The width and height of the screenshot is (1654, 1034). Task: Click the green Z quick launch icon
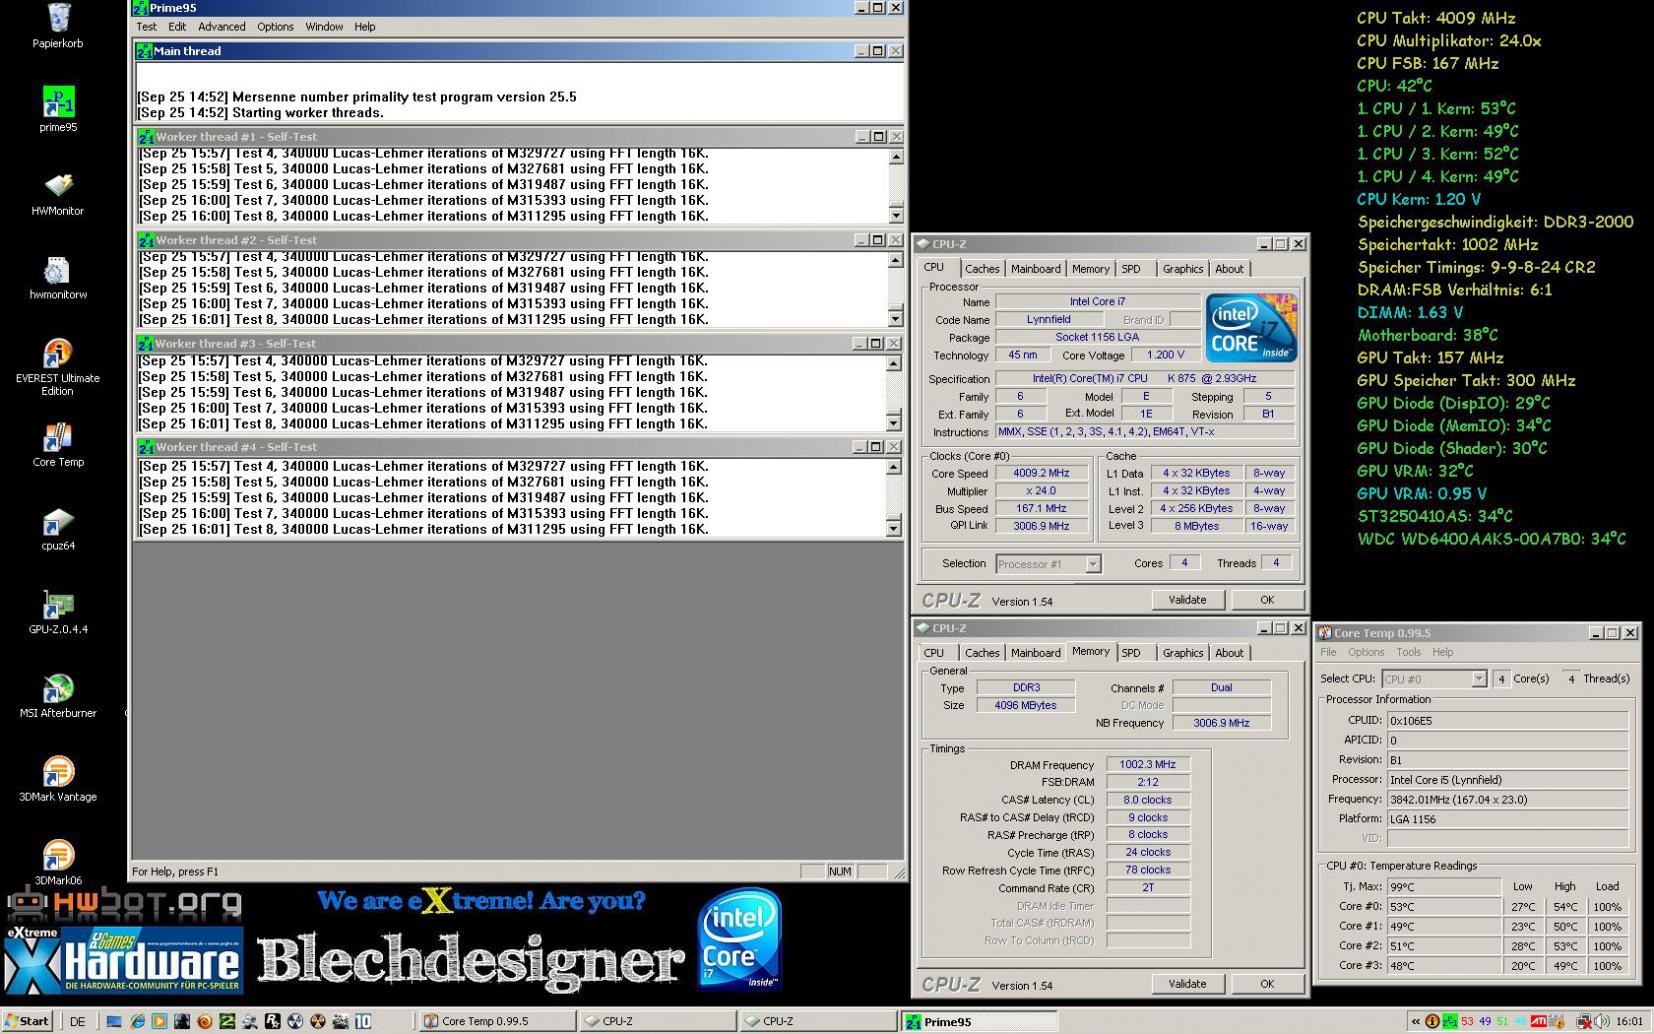click(227, 1021)
